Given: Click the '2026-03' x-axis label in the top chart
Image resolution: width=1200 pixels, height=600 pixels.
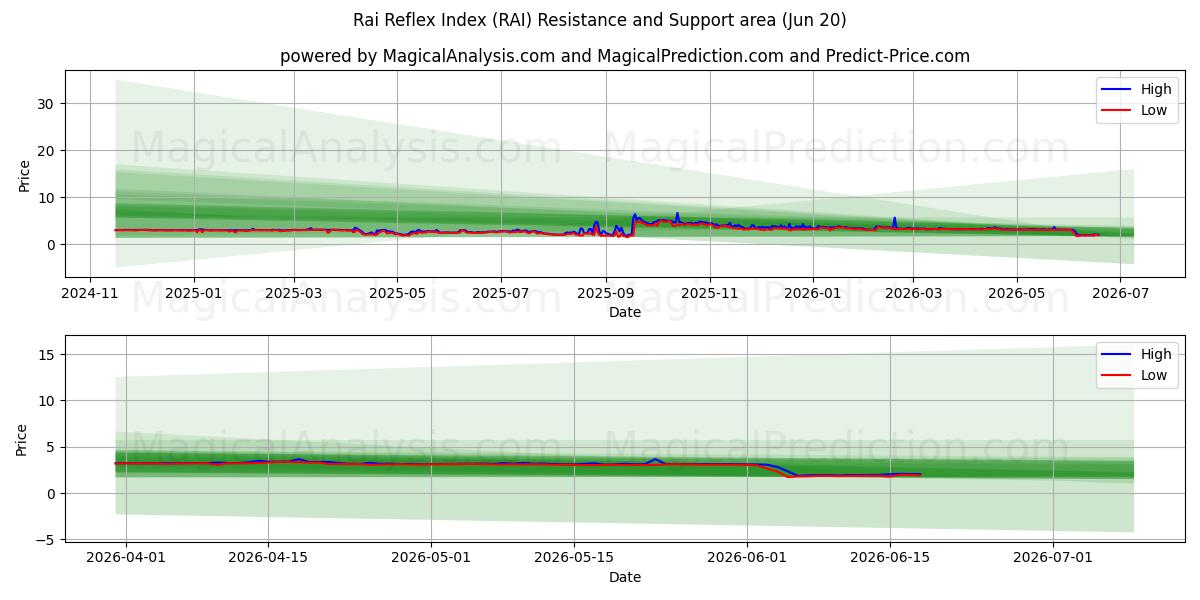Looking at the screenshot, I should 912,295.
